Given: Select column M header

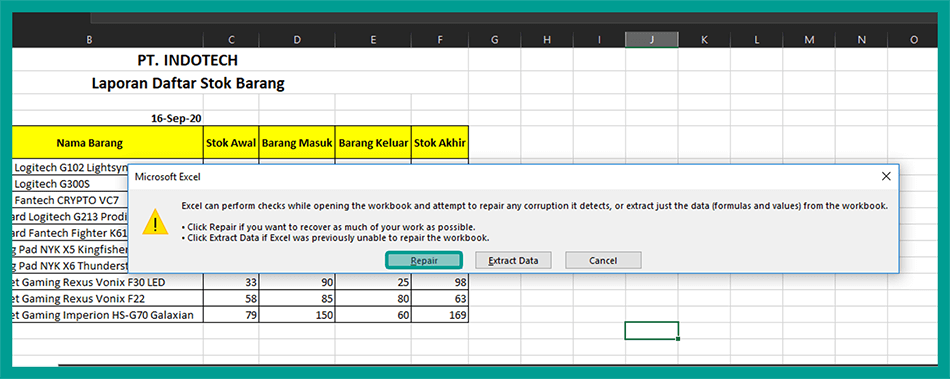Looking at the screenshot, I should (809, 39).
